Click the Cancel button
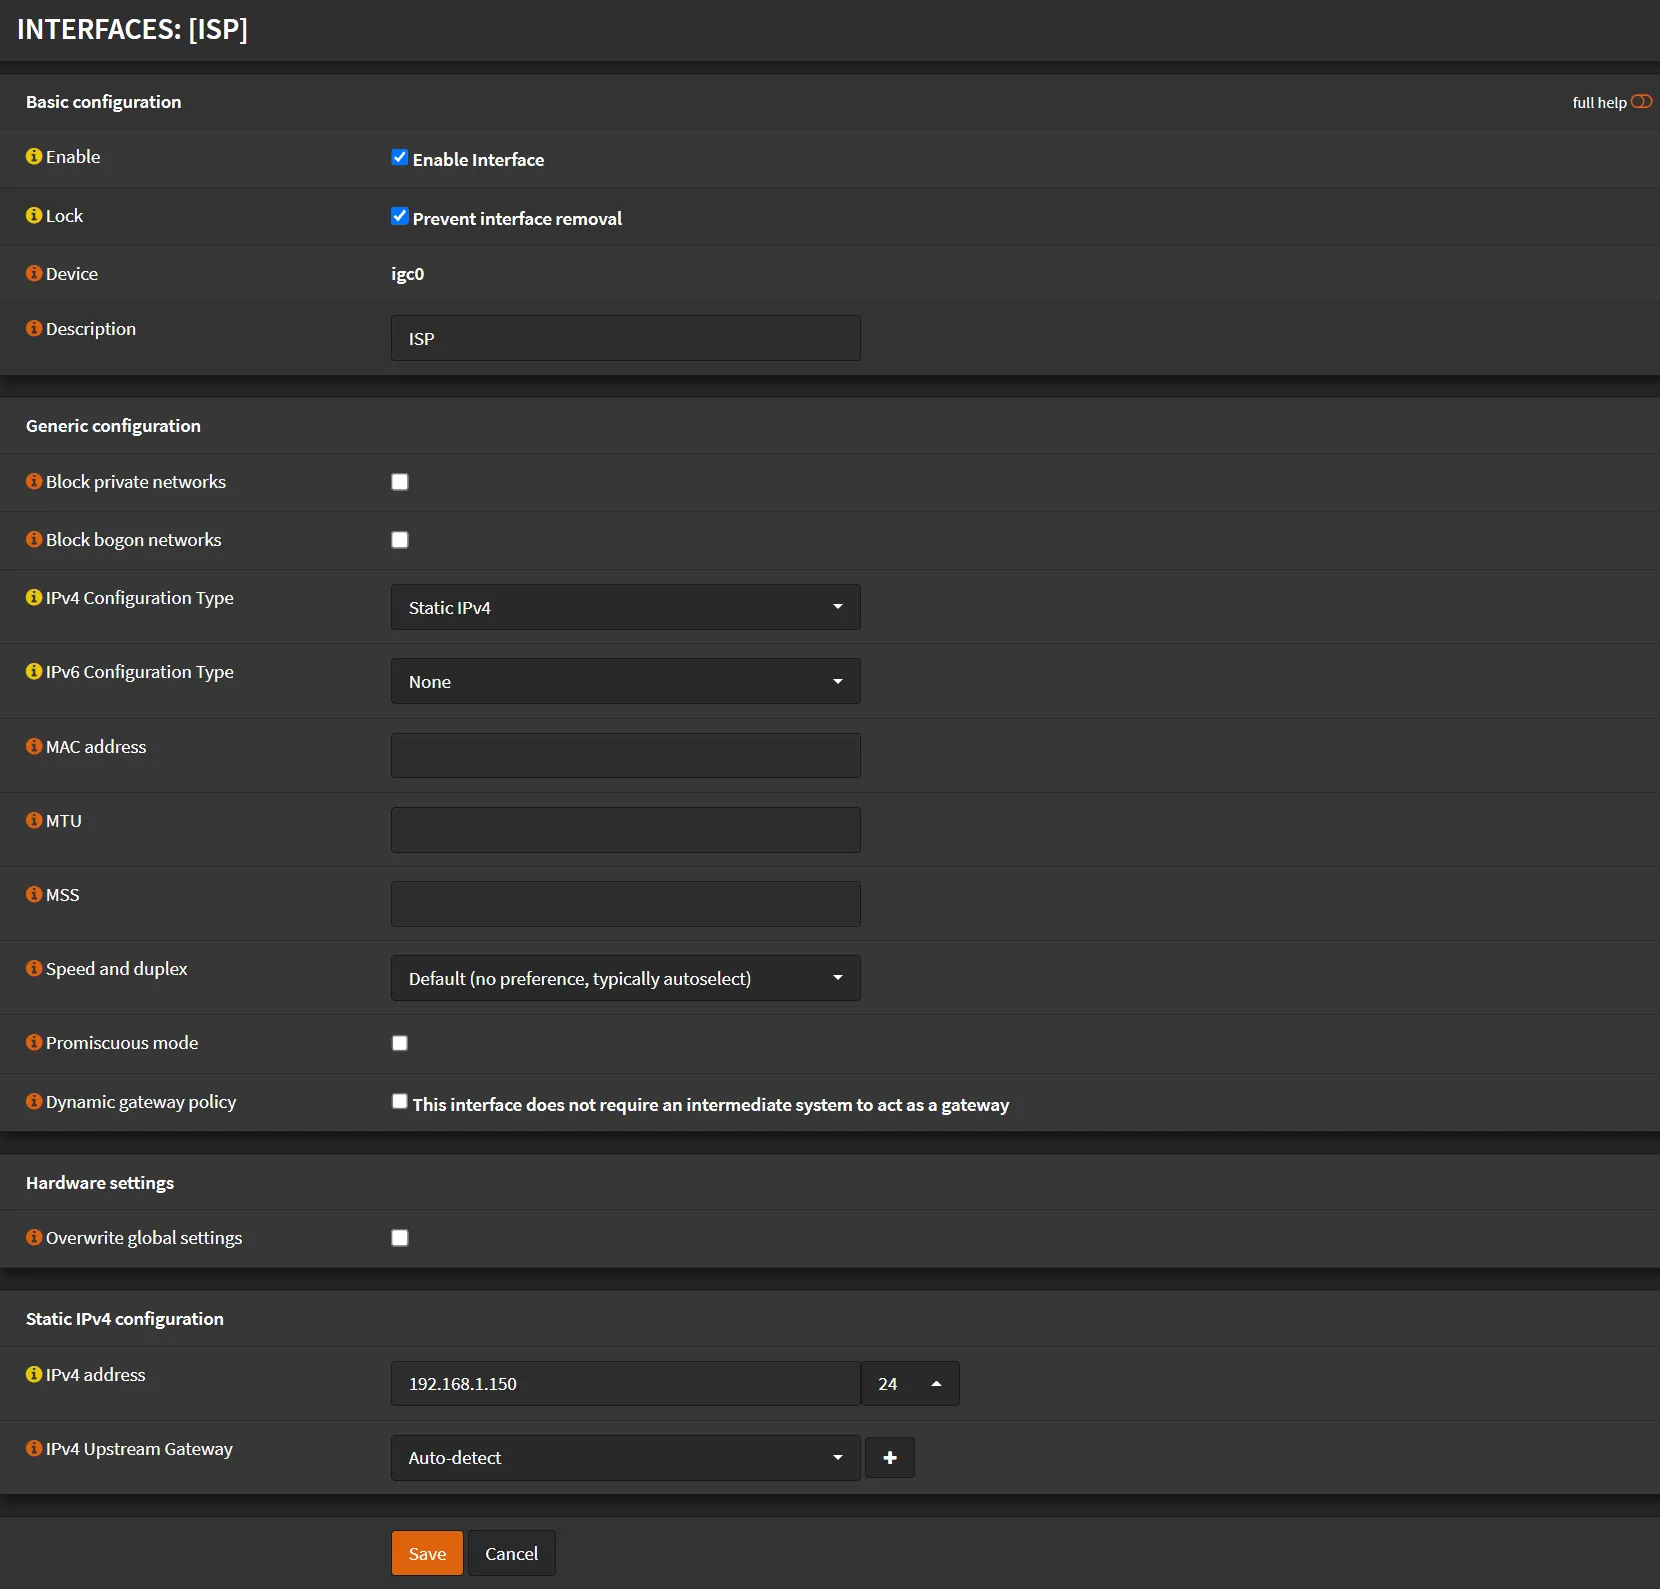 point(511,1553)
